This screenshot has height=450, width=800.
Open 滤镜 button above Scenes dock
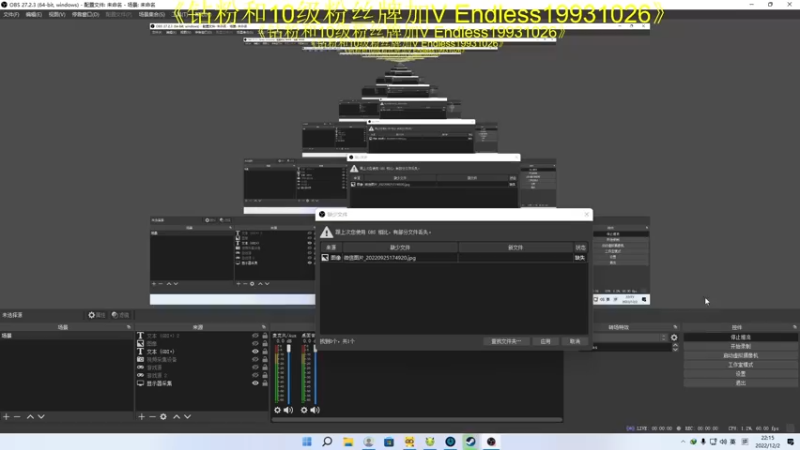120,315
